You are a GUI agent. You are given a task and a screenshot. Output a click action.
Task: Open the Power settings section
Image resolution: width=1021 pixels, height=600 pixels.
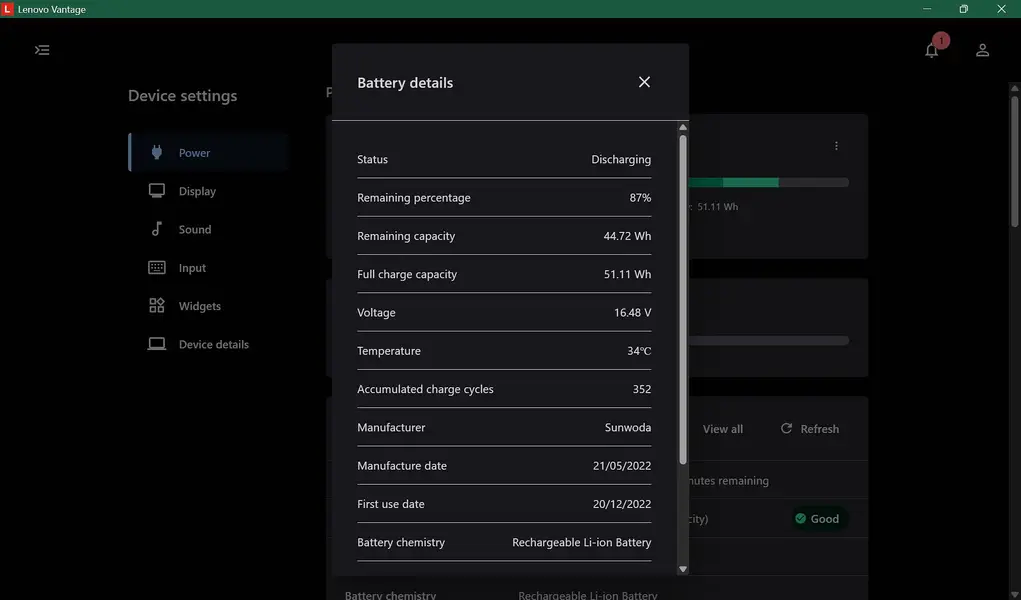pyautogui.click(x=210, y=152)
